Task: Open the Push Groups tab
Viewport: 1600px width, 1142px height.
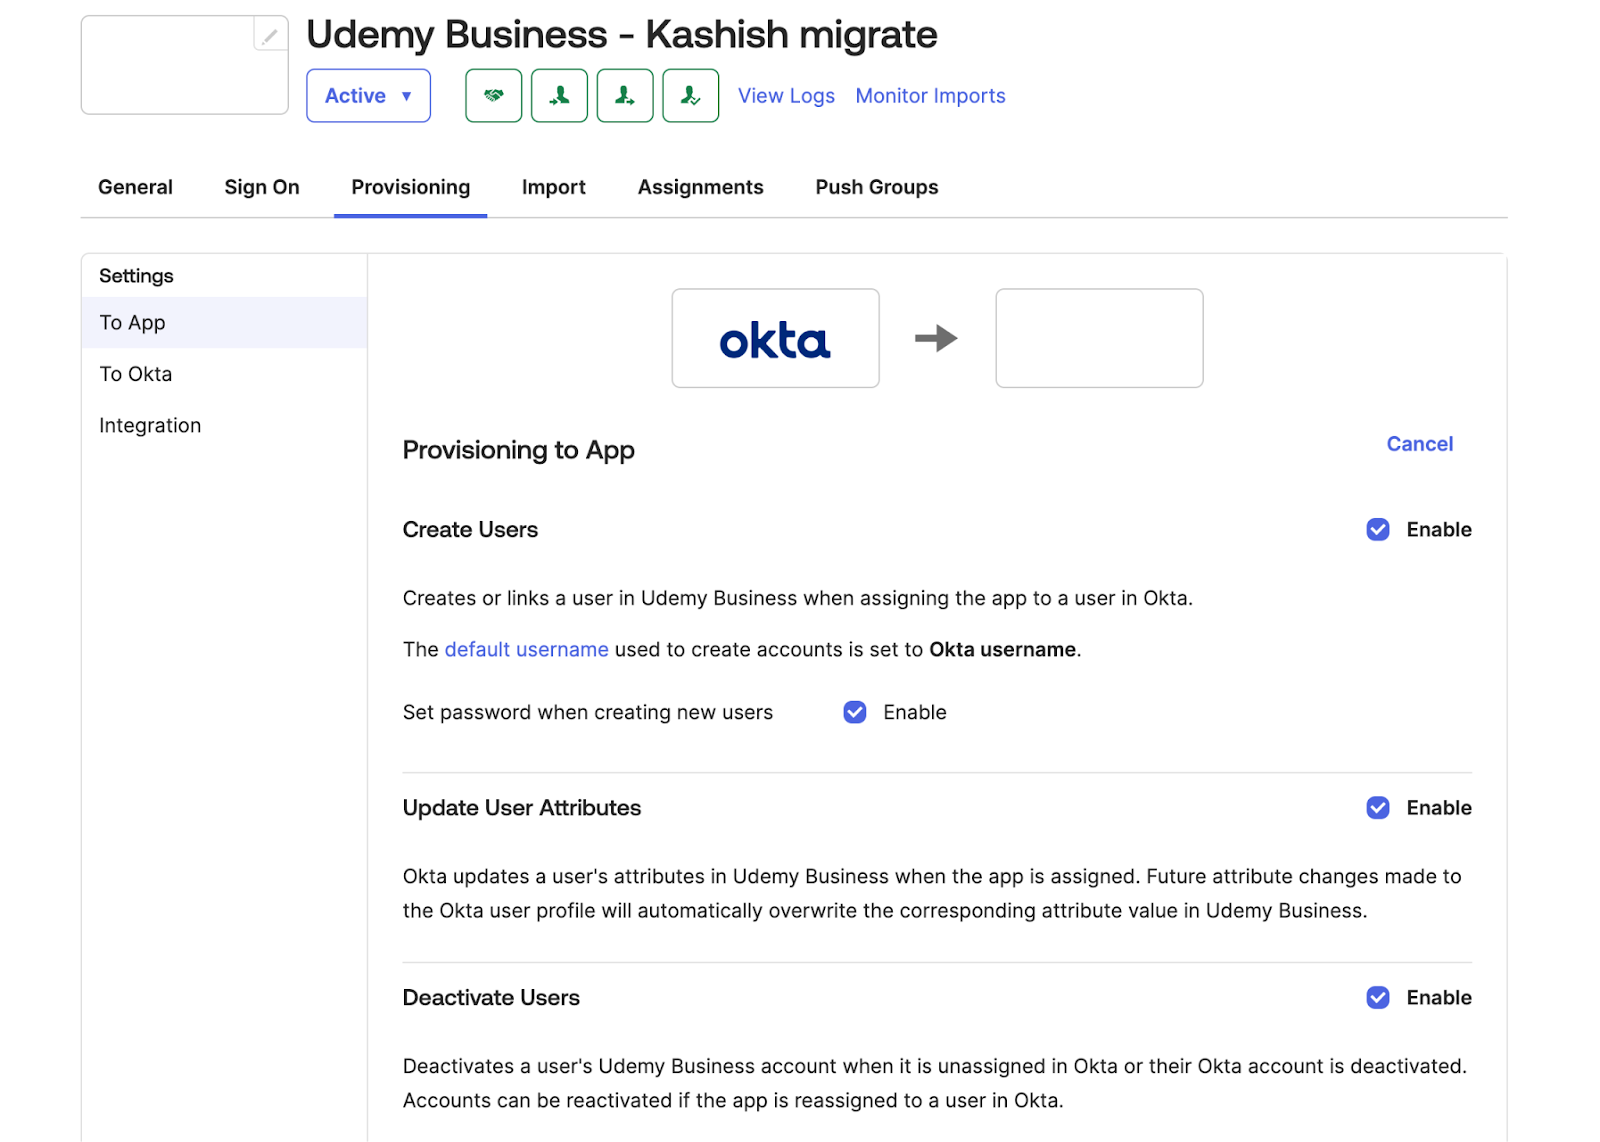Action: (877, 187)
